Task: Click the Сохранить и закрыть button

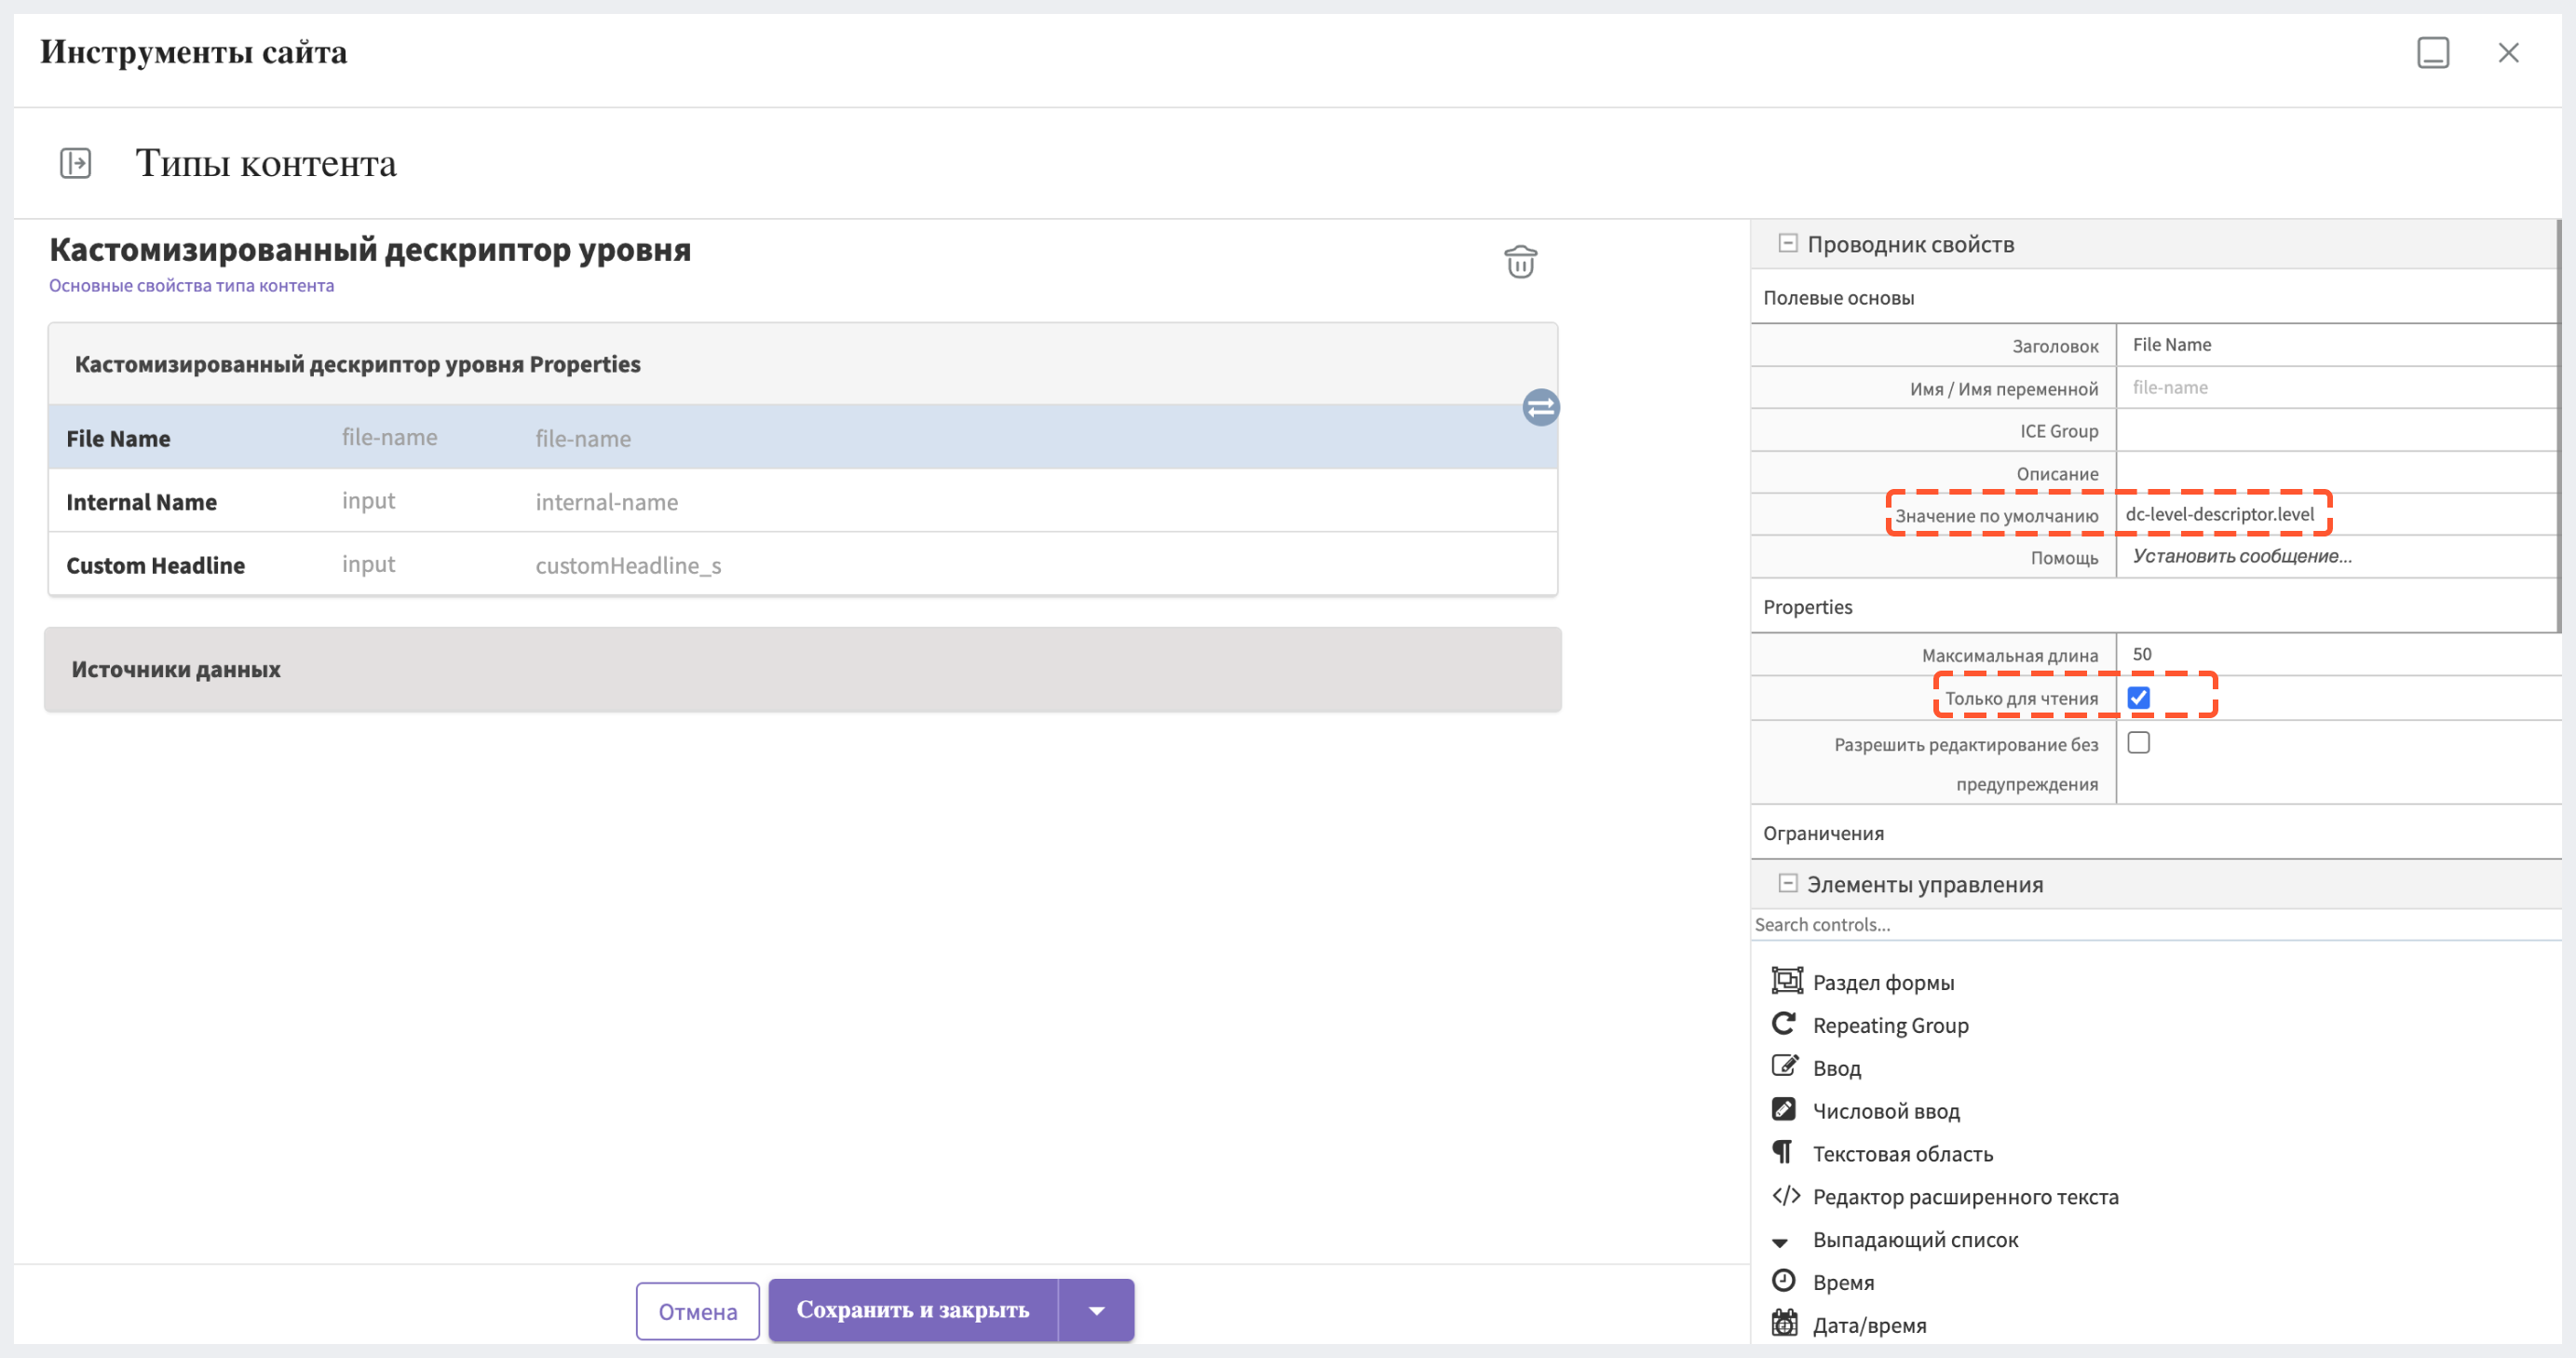Action: point(913,1310)
